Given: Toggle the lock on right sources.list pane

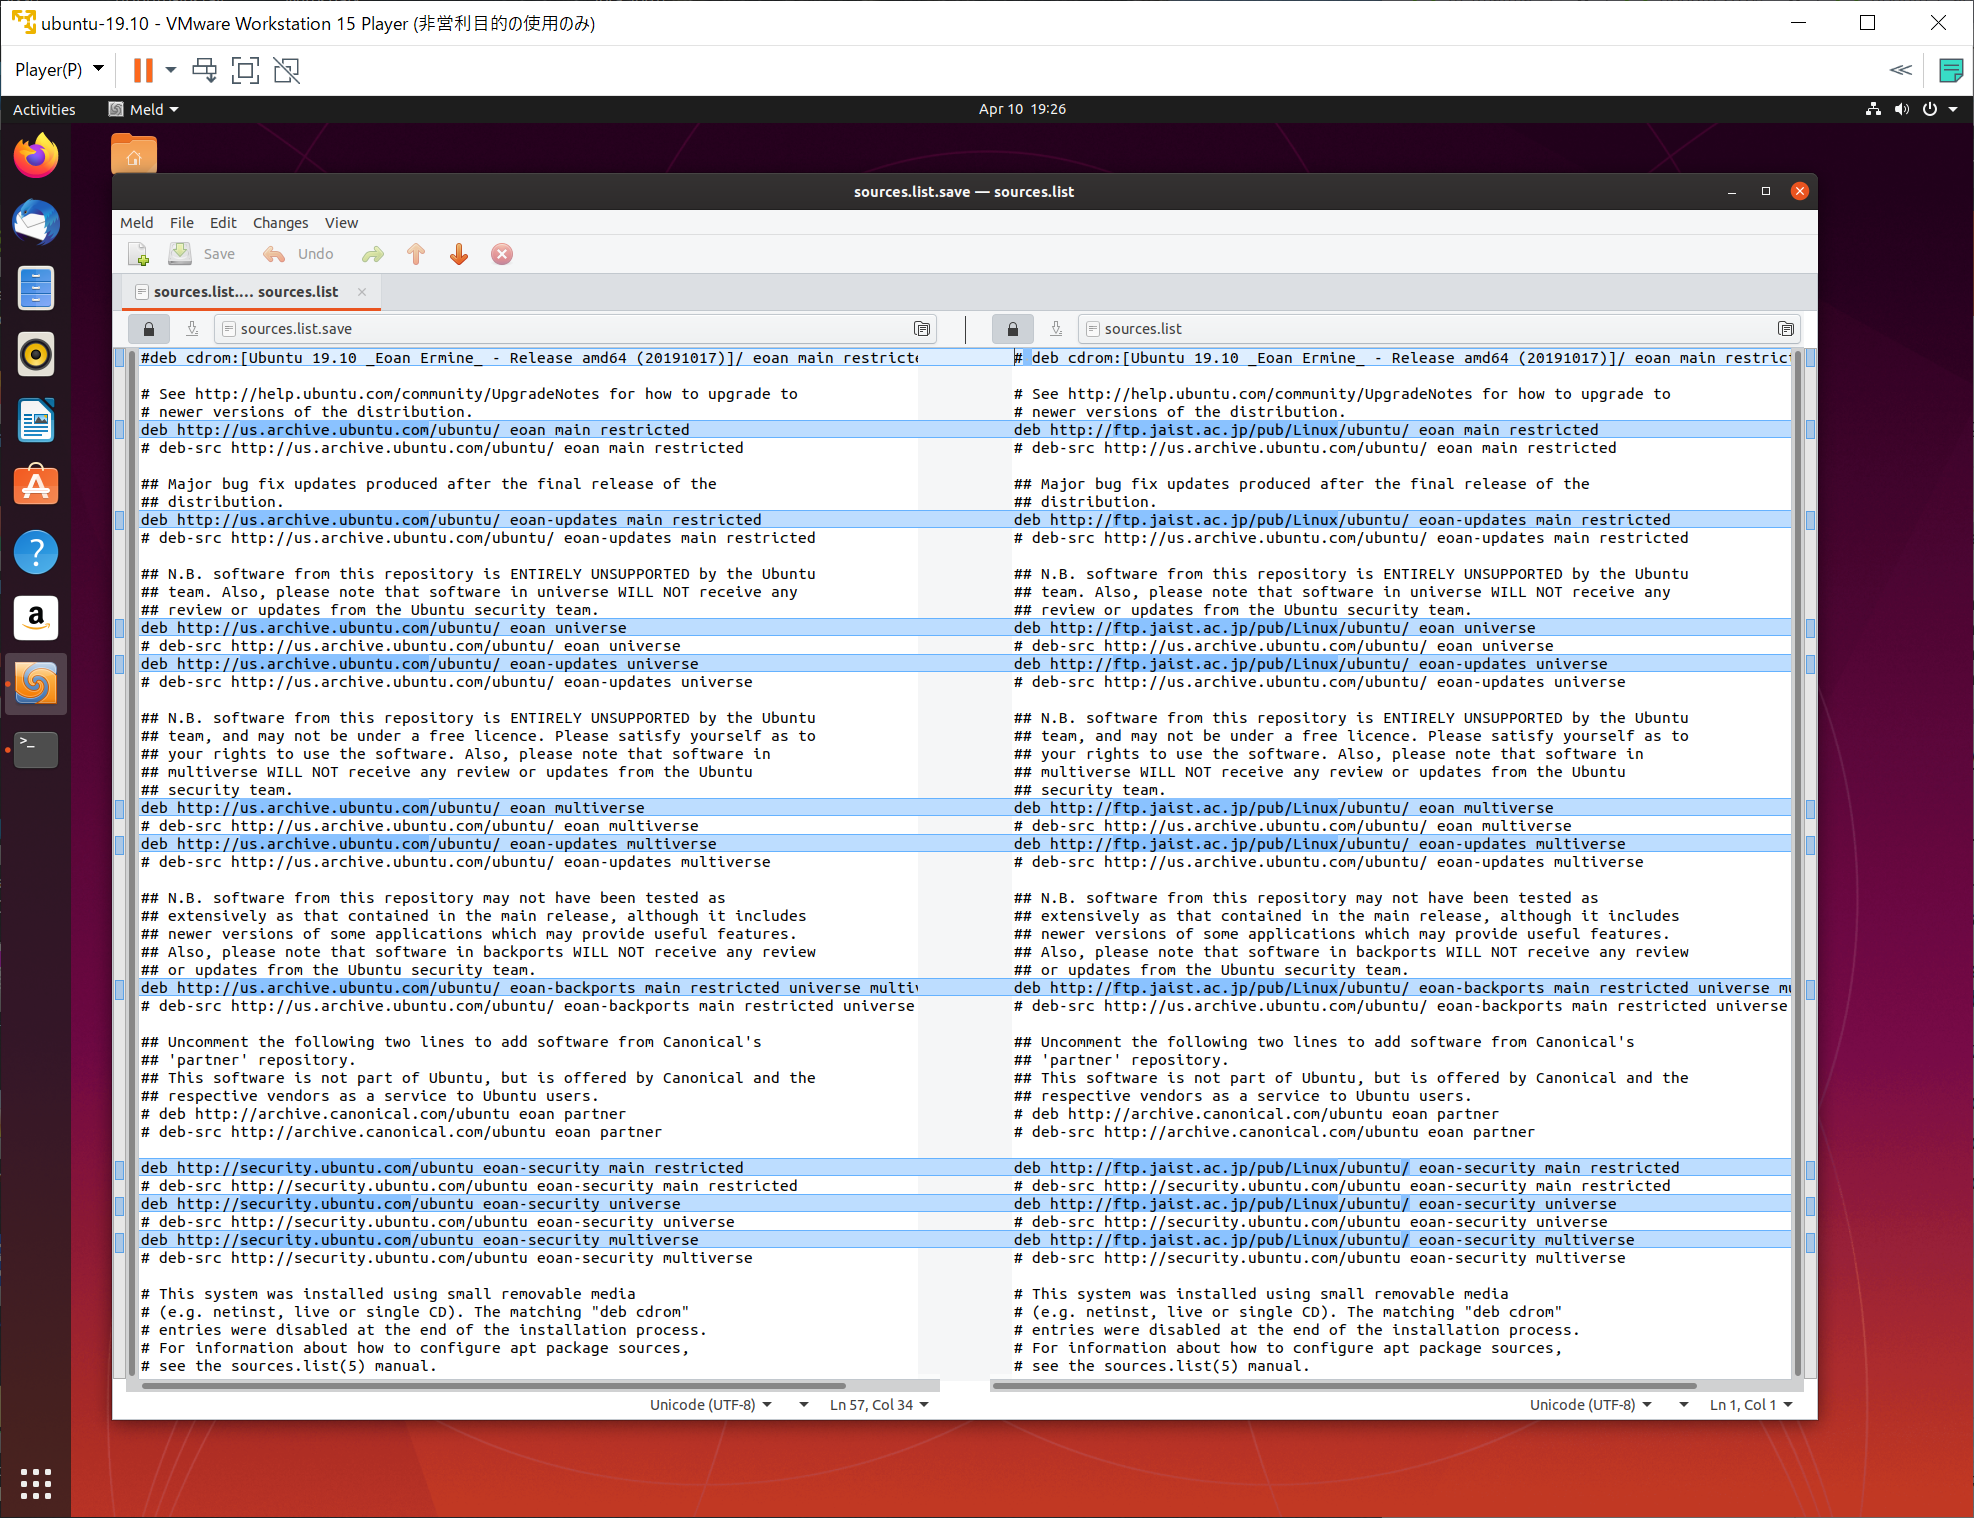Looking at the screenshot, I should pos(1012,329).
